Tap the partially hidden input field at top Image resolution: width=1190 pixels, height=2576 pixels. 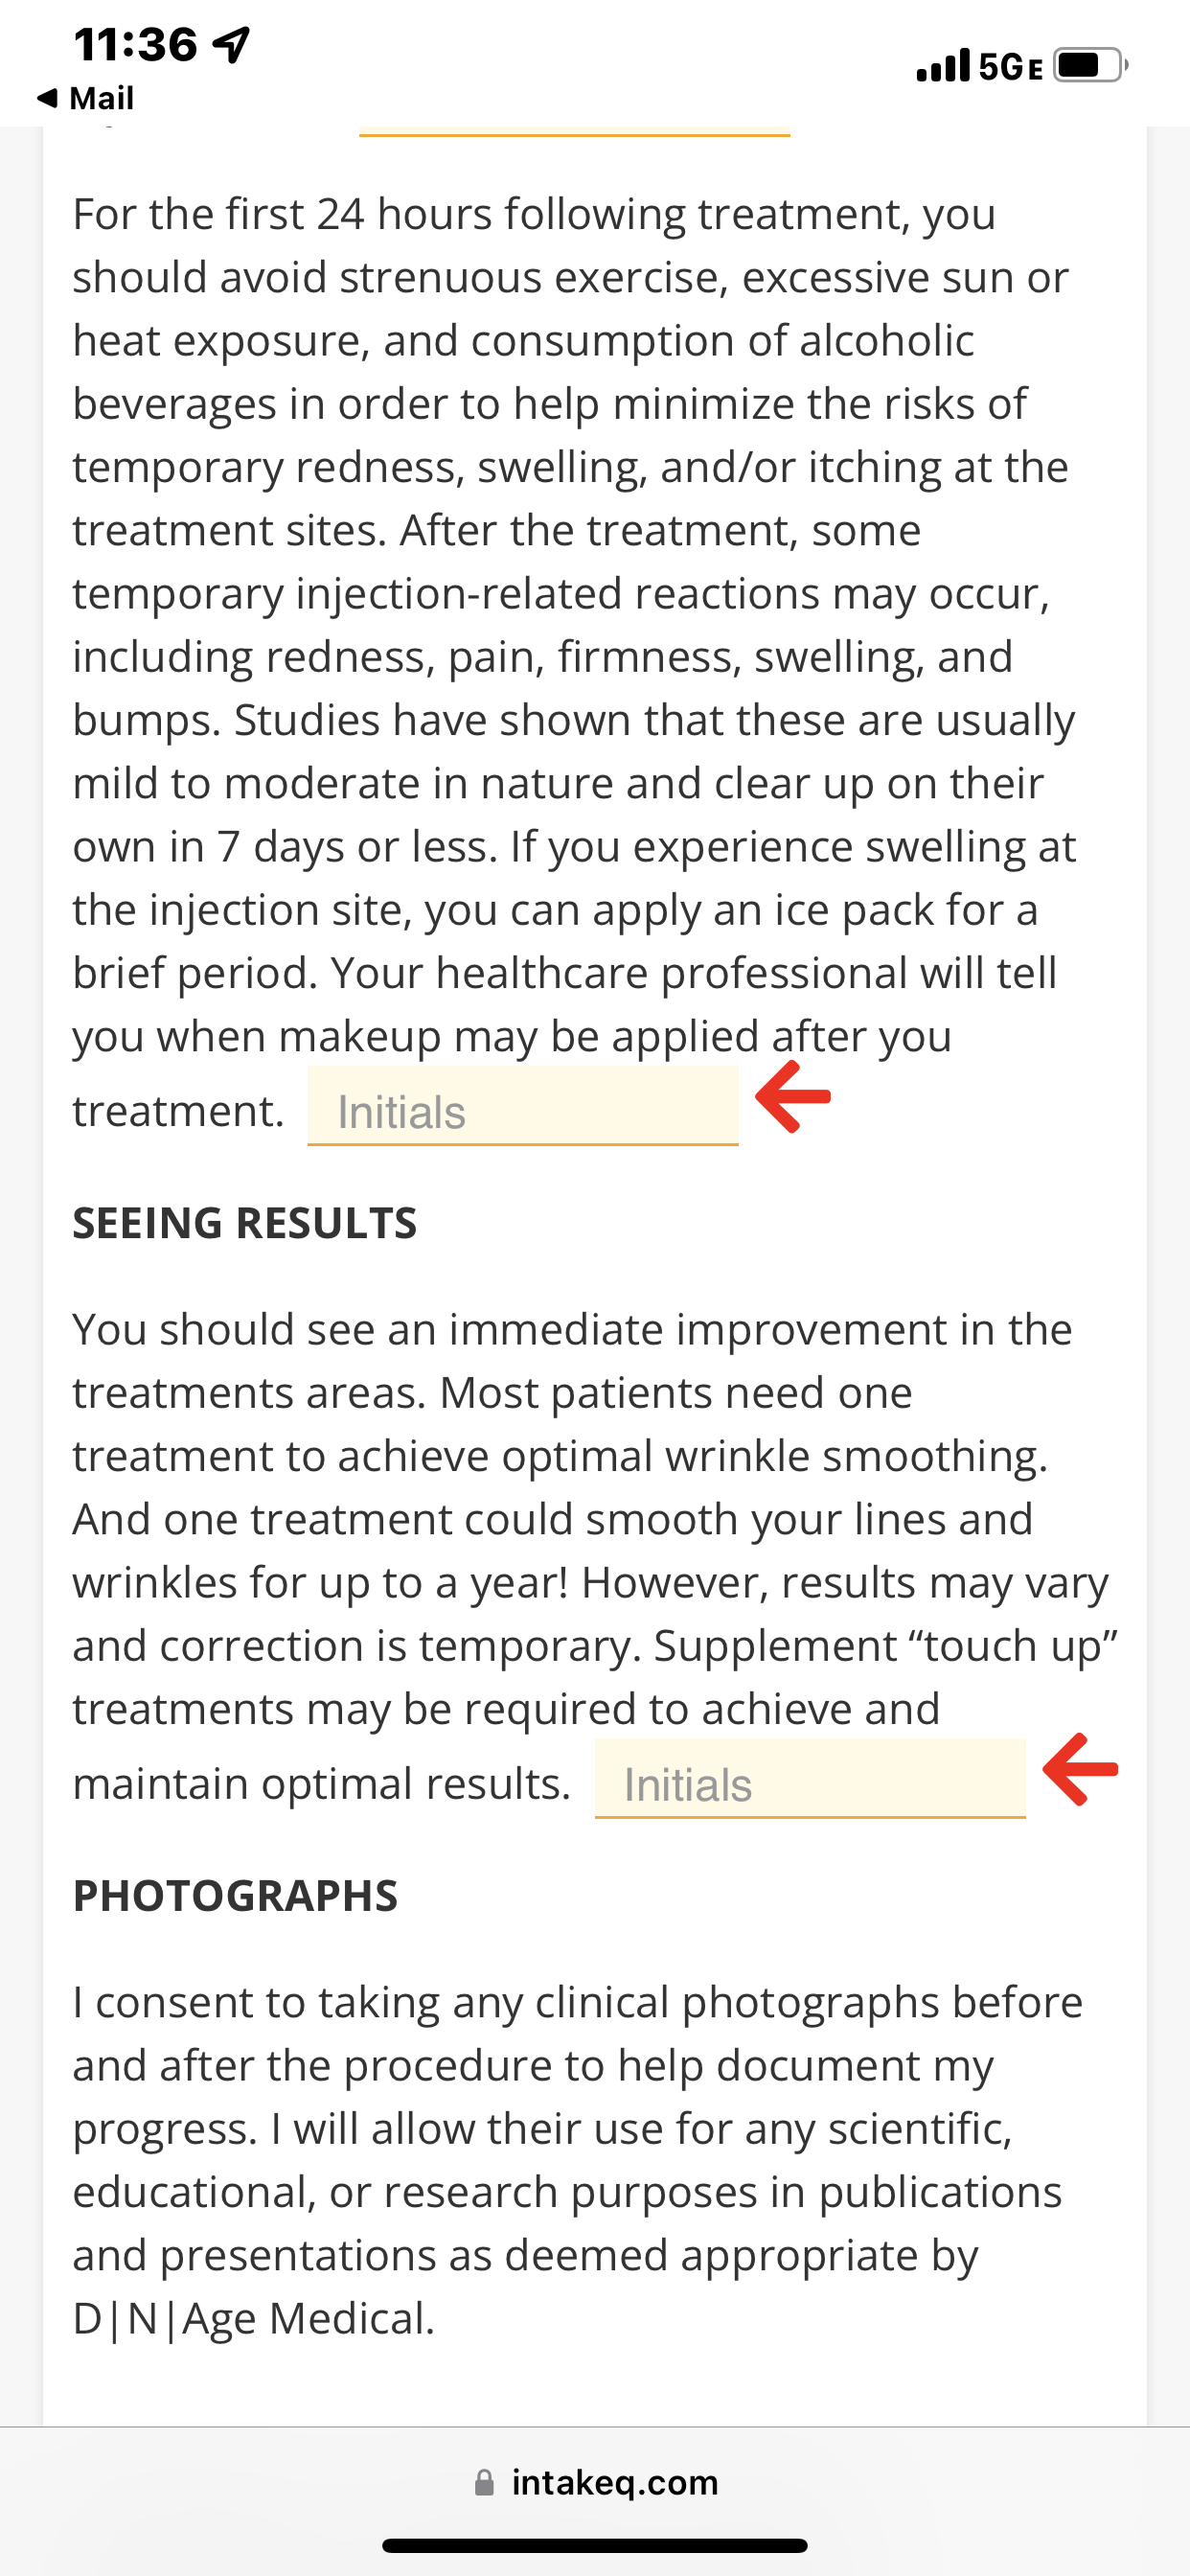tap(575, 131)
